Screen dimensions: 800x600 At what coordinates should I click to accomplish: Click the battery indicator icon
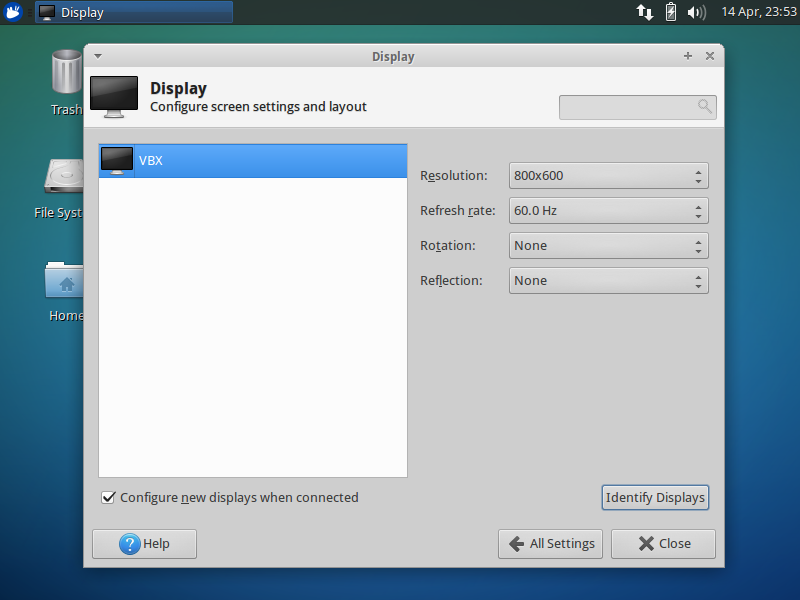pyautogui.click(x=670, y=13)
